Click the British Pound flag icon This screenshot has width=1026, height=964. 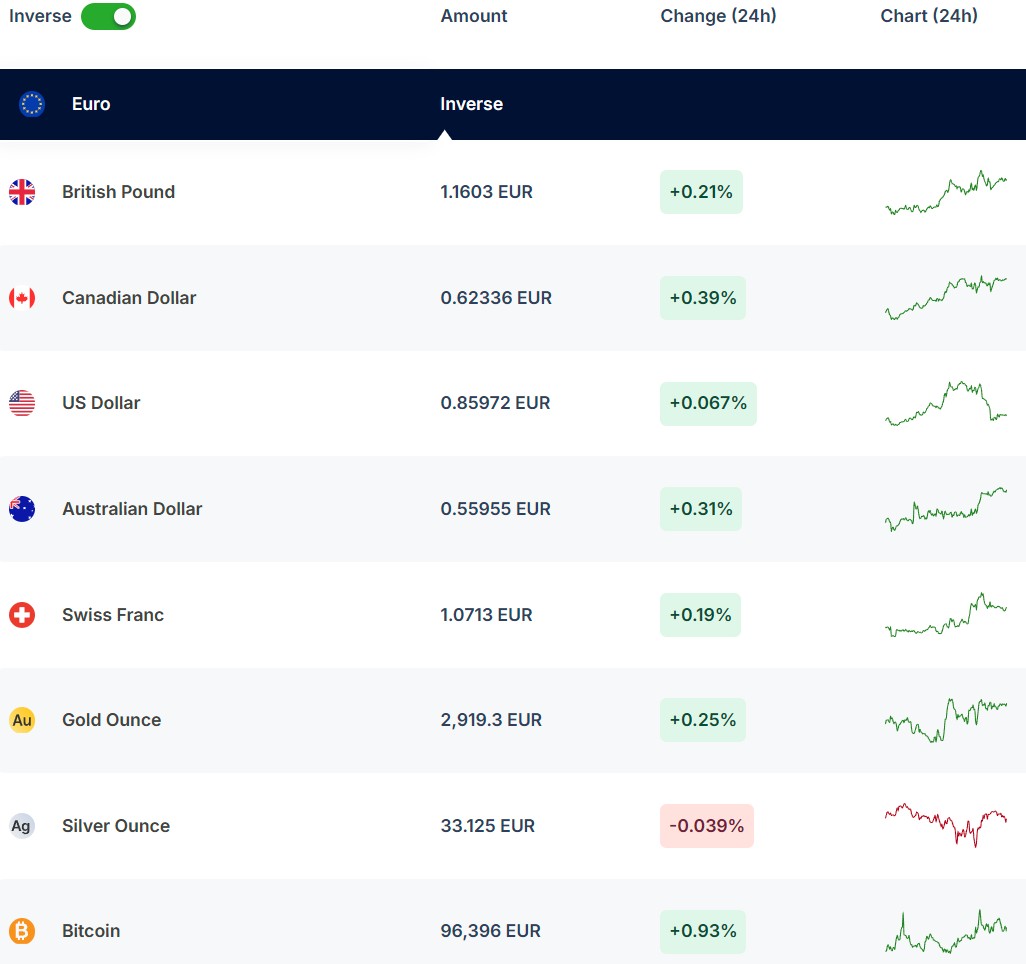[22, 192]
